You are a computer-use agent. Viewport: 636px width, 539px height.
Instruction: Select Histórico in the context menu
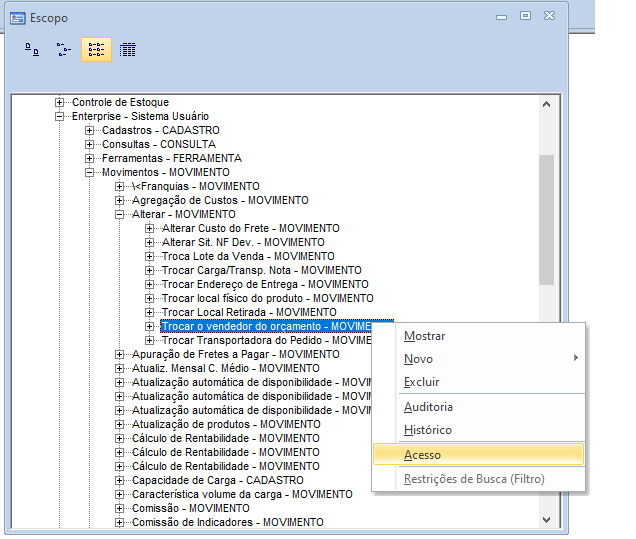(x=427, y=430)
